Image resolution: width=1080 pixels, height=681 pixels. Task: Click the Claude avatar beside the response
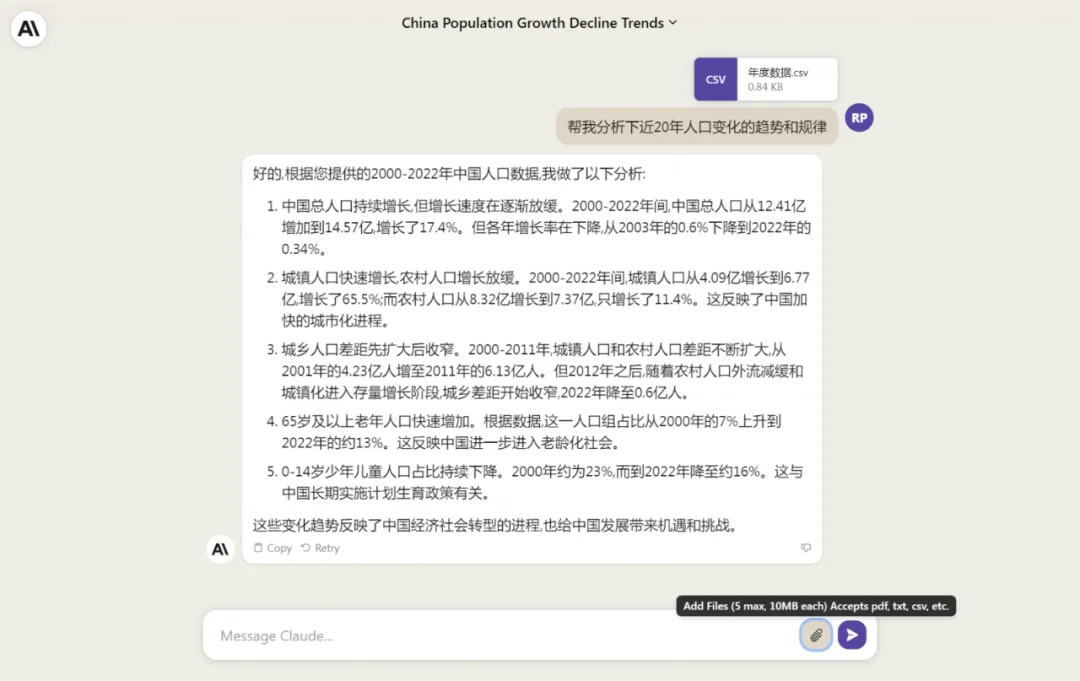pyautogui.click(x=220, y=549)
